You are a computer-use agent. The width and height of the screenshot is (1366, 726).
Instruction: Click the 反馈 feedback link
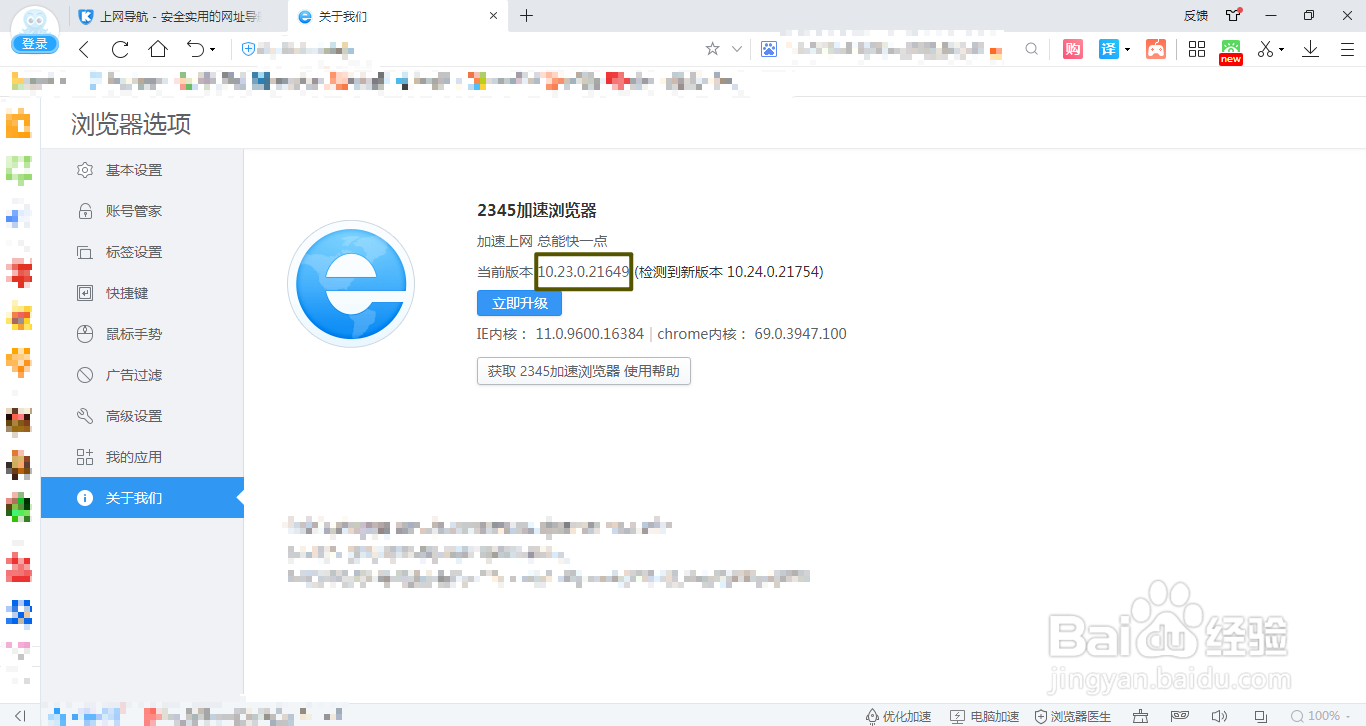(1196, 16)
